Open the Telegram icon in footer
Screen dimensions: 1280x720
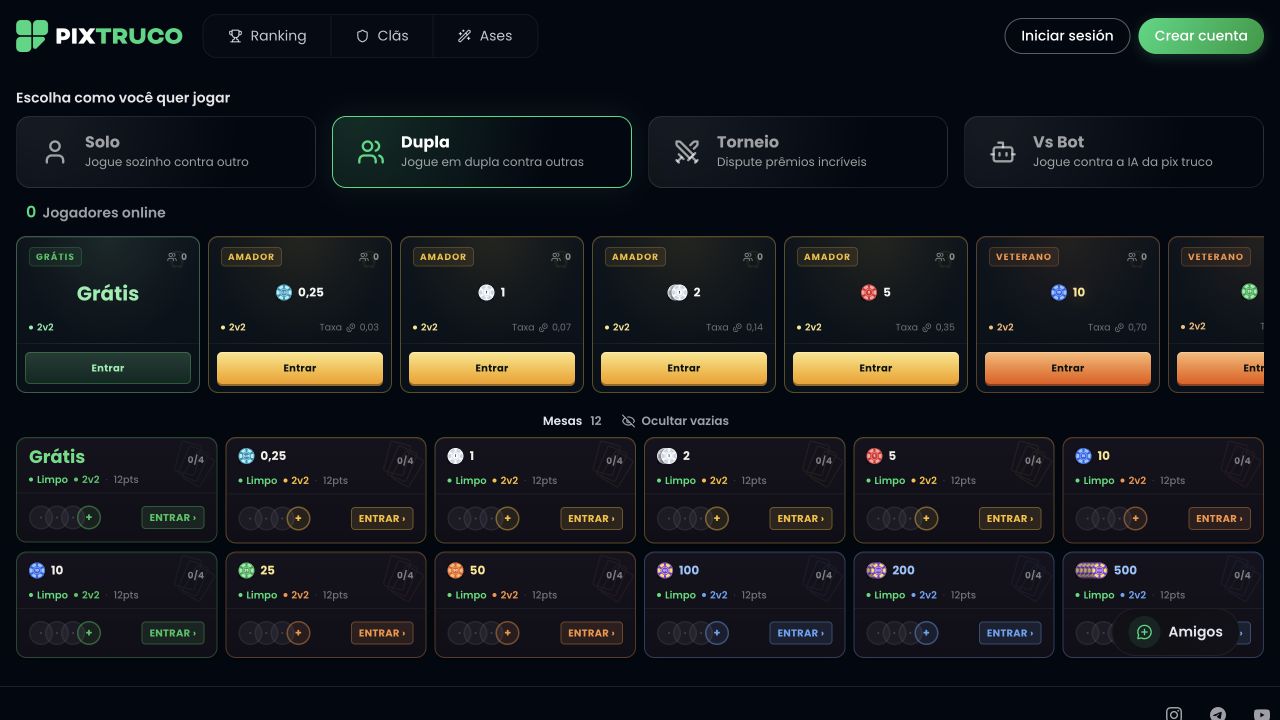[x=1218, y=713]
